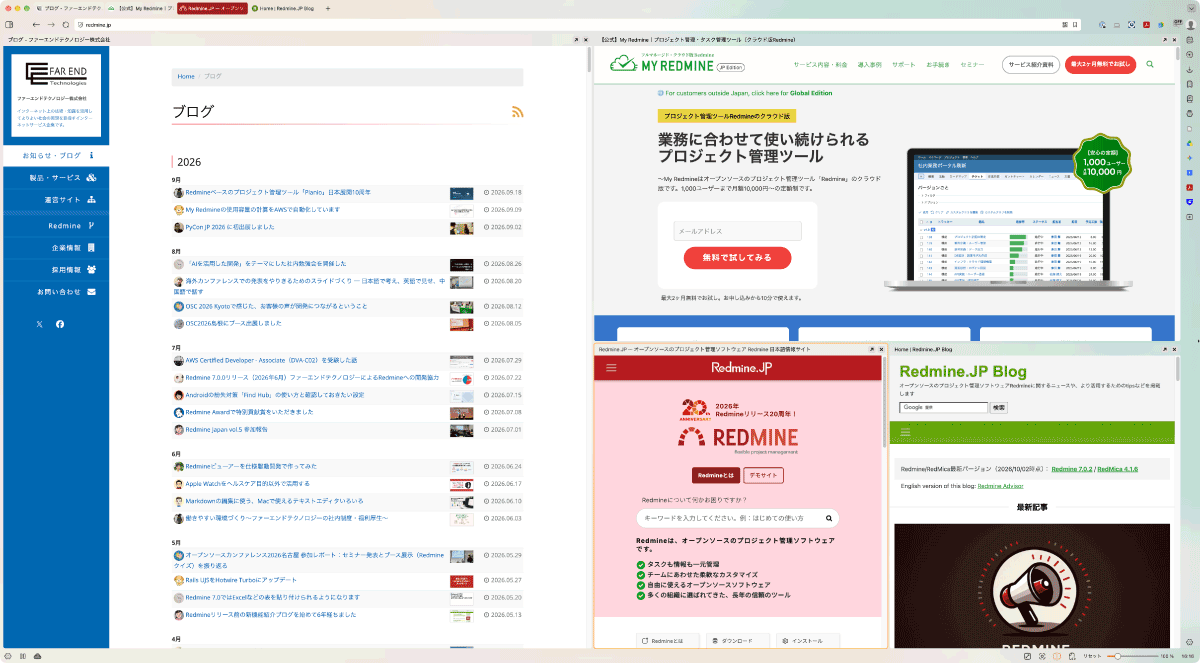Click the メールアドレス email field
1200x663 pixels.
pyautogui.click(x=737, y=231)
